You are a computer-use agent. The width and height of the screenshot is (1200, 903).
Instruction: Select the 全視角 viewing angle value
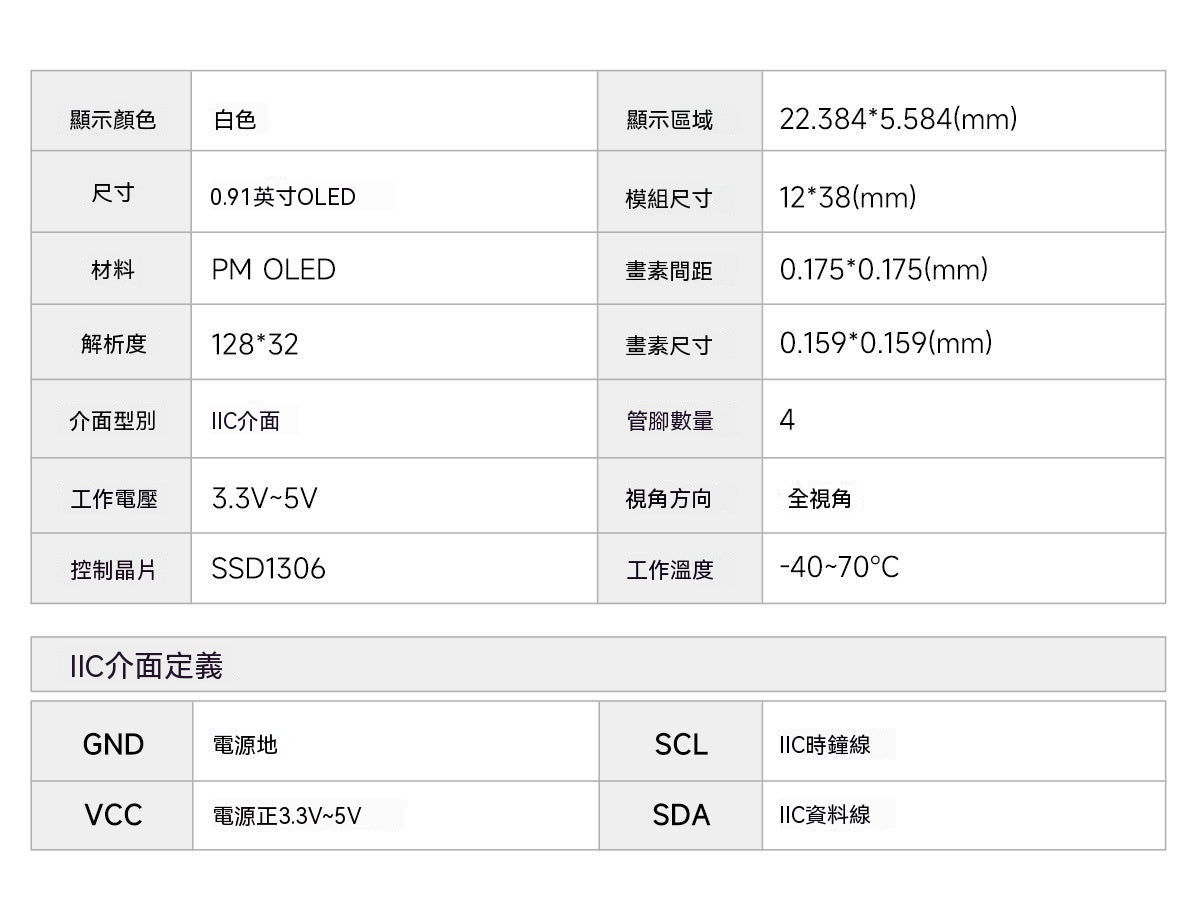819,497
